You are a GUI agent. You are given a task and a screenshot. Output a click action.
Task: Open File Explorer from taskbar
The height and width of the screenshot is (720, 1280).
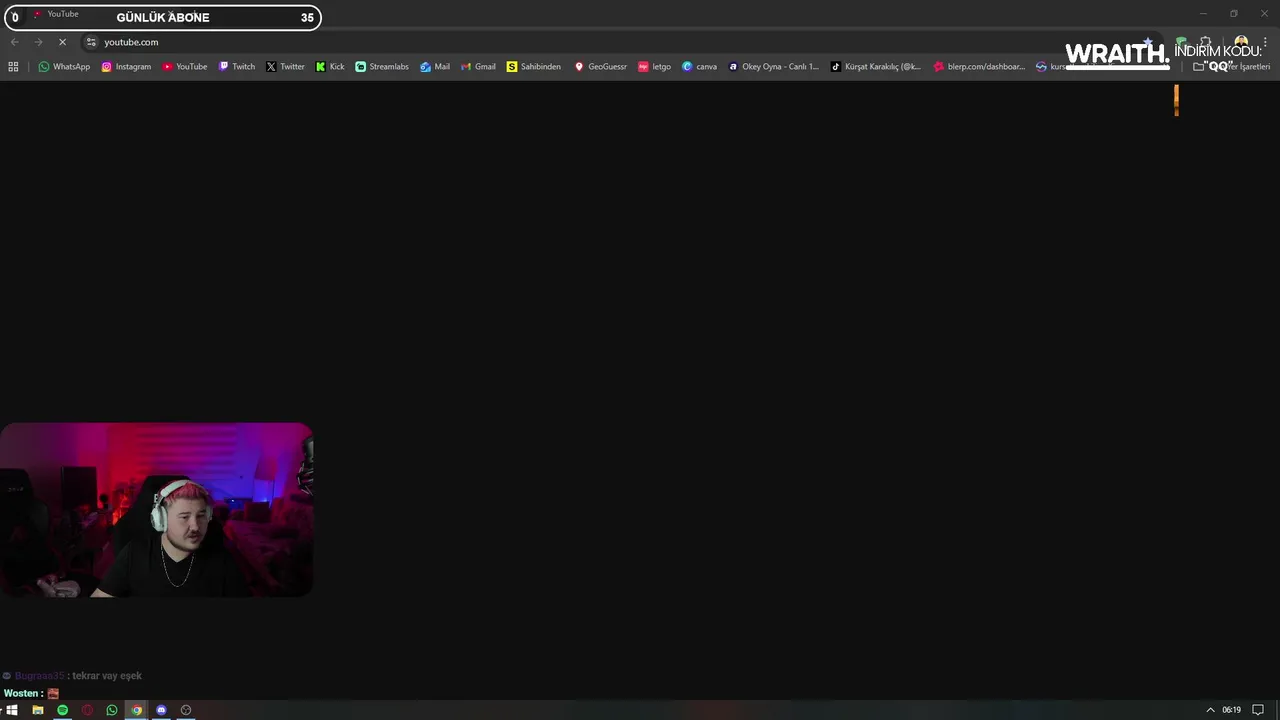coord(38,710)
